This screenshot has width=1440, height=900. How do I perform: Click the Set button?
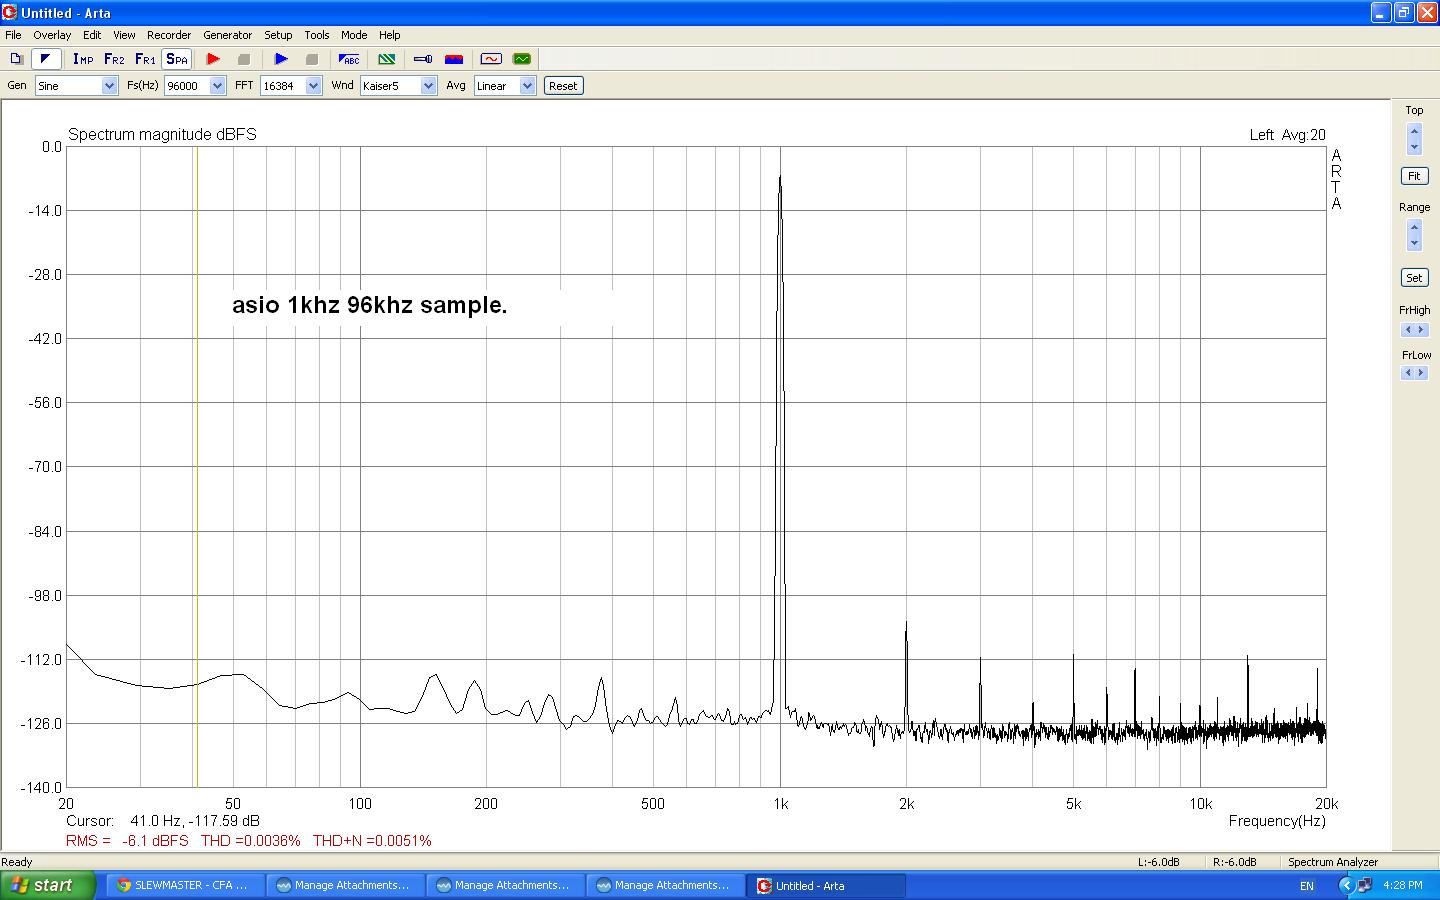1414,278
